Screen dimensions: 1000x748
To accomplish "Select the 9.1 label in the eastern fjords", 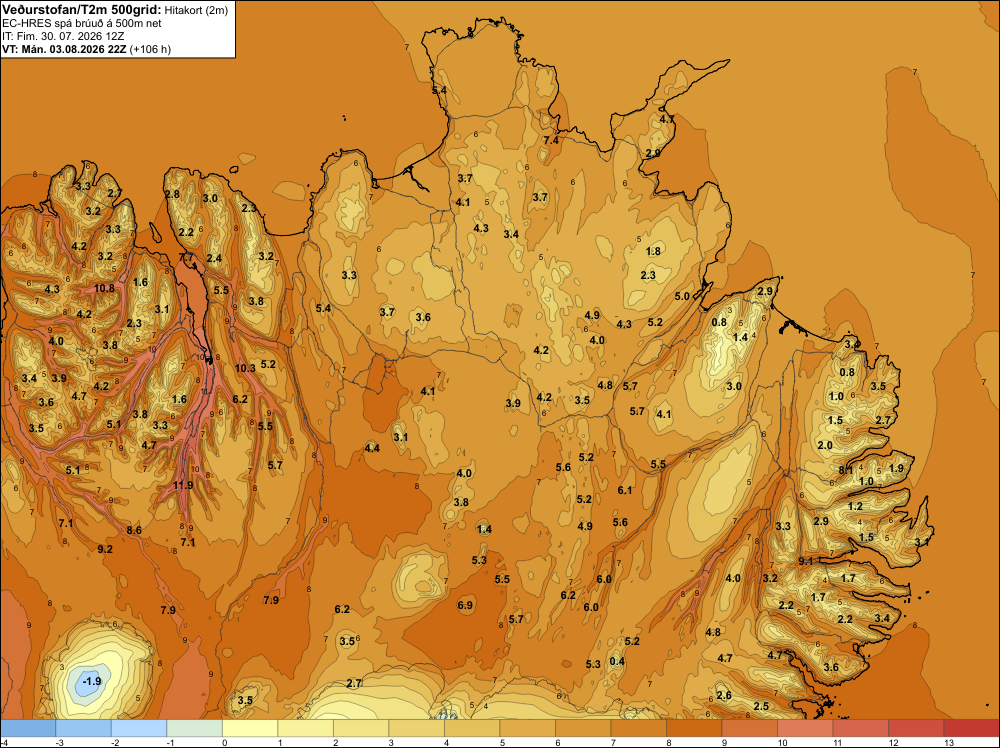I will click(x=806, y=561).
